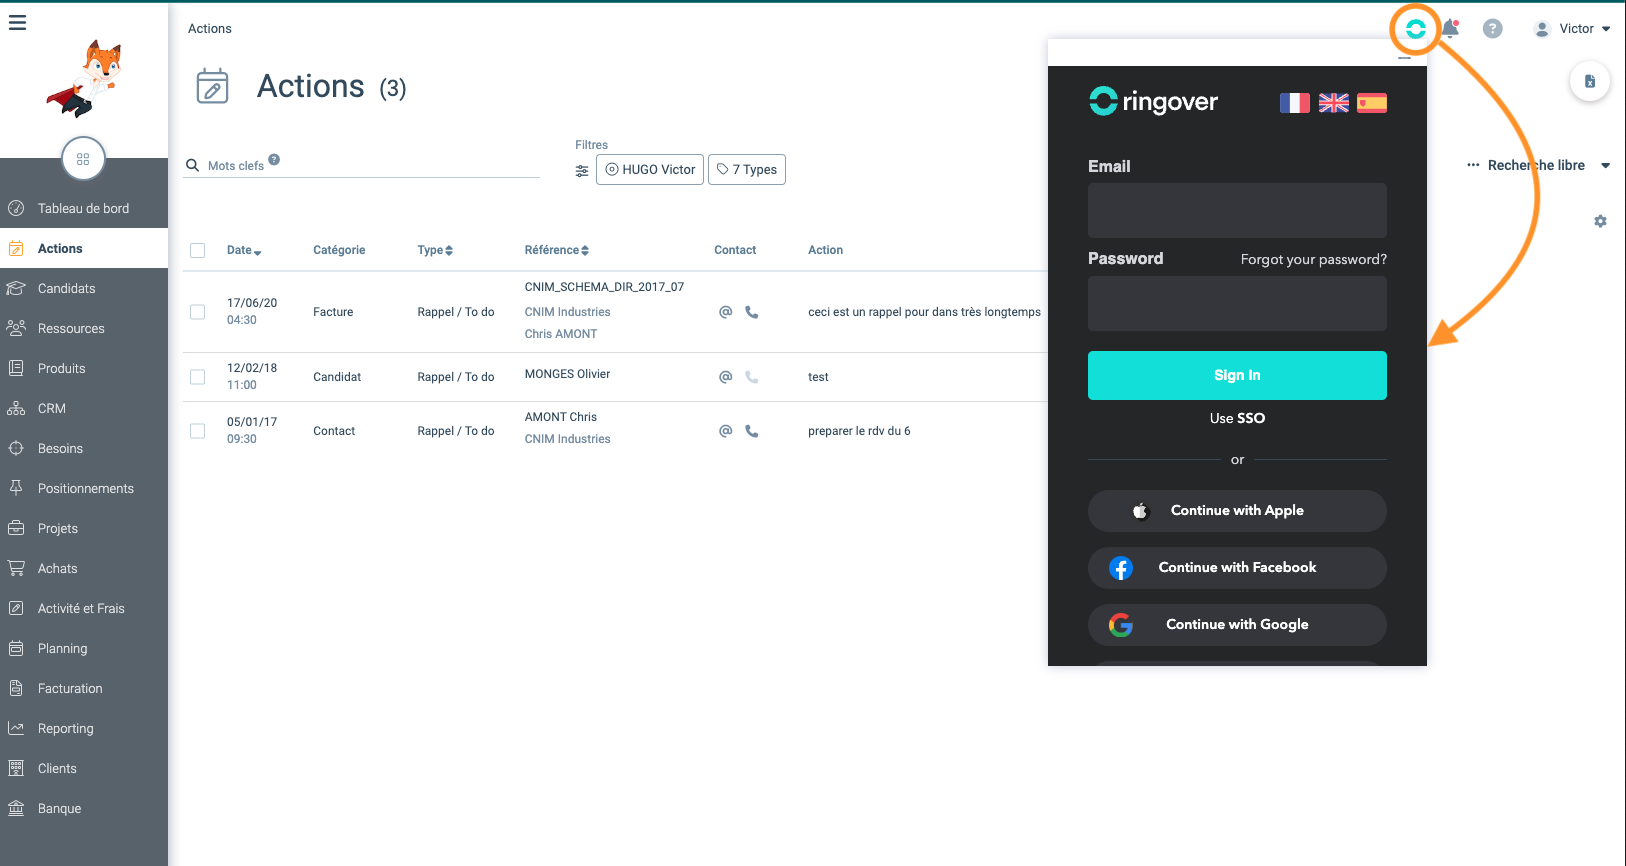
Task: Go to Facturation in the sidebar
Action: coord(70,689)
